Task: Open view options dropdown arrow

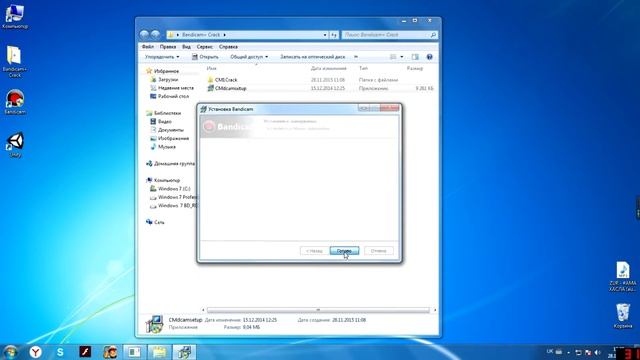Action: 402,57
